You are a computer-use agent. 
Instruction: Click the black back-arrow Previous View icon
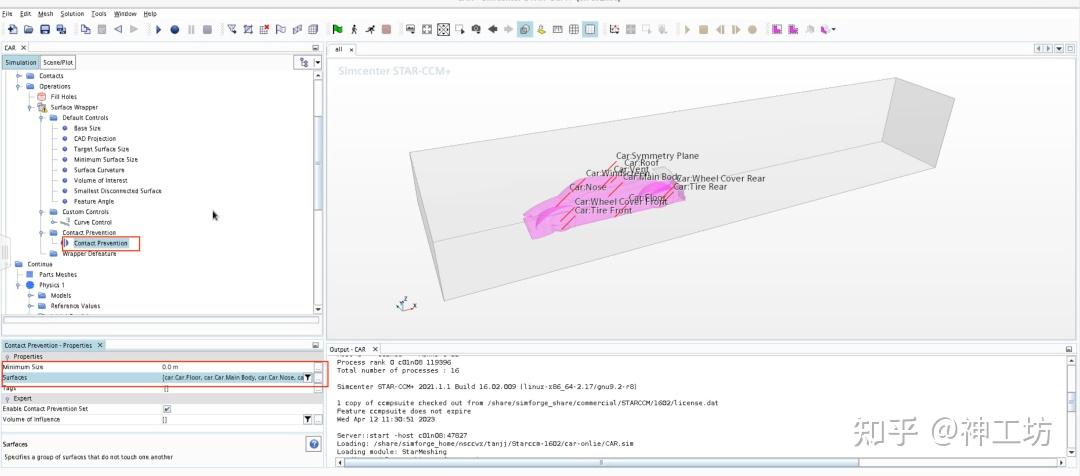tap(492, 29)
